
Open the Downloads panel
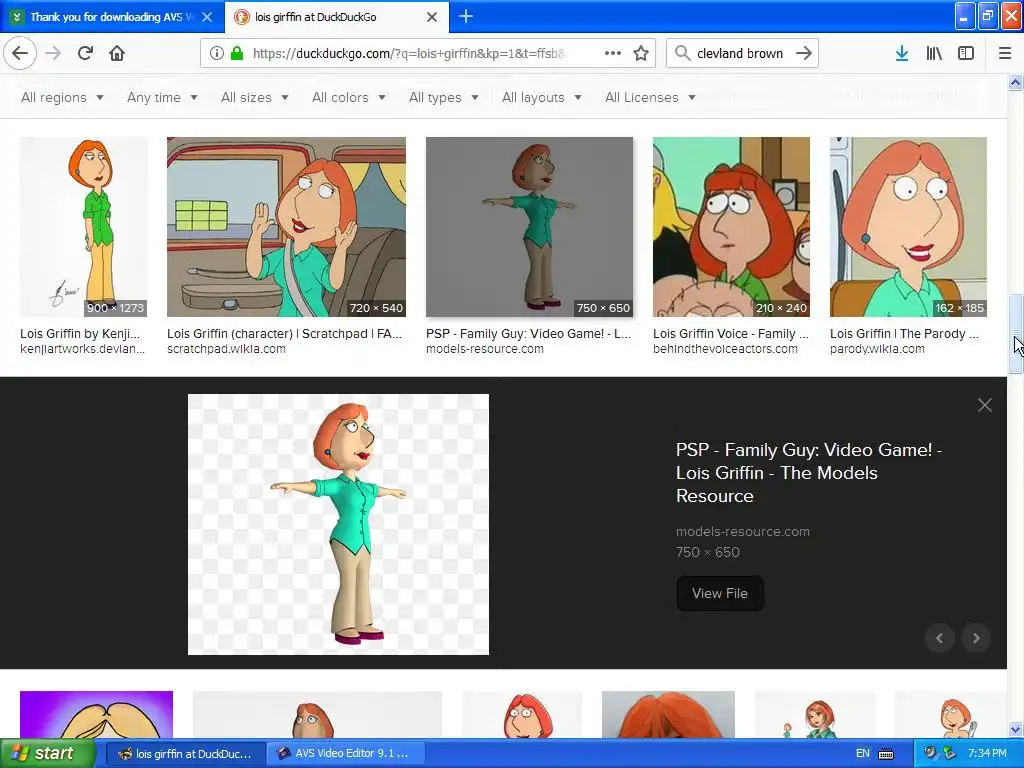902,53
